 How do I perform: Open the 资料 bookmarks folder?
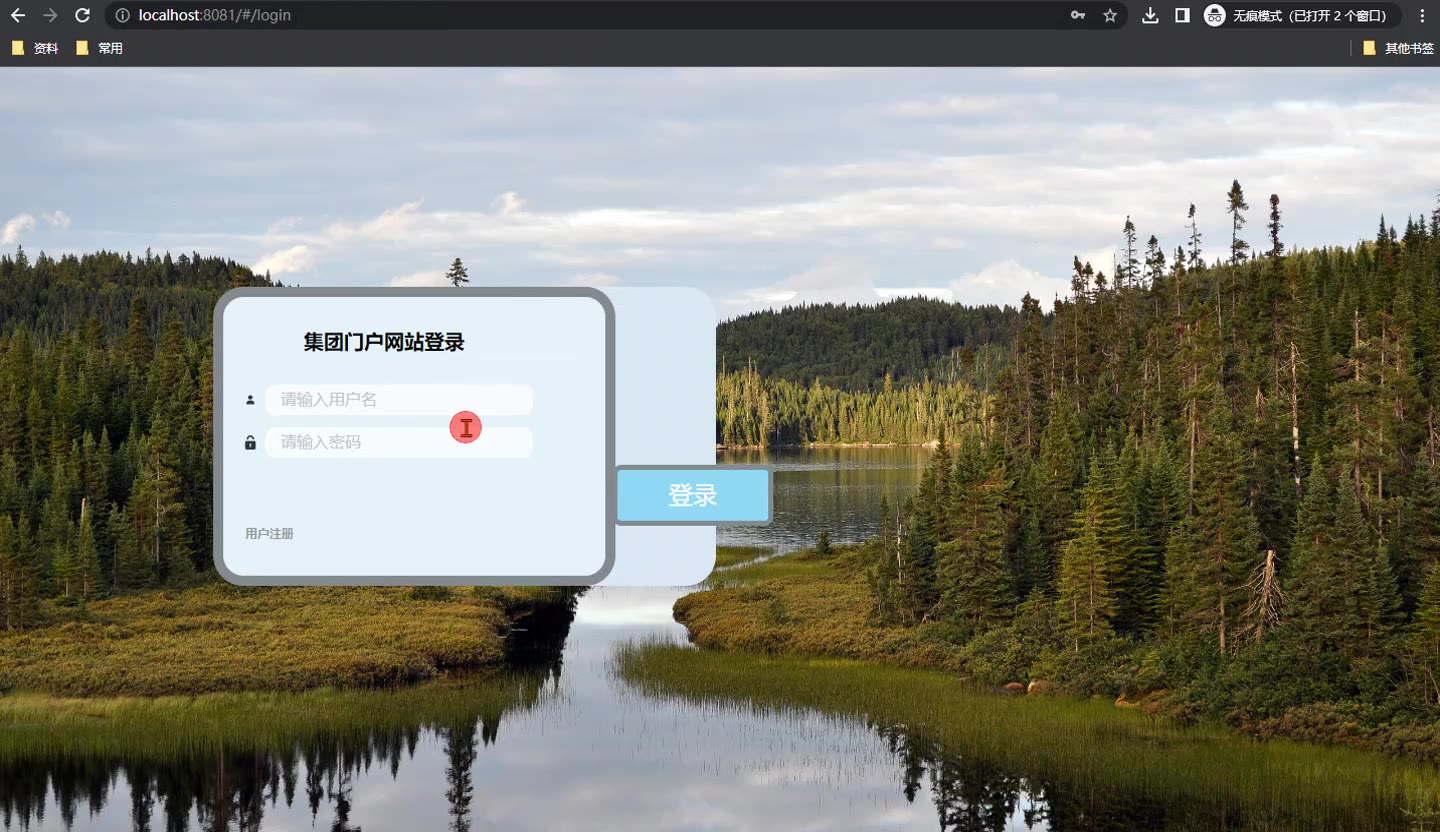[35, 48]
